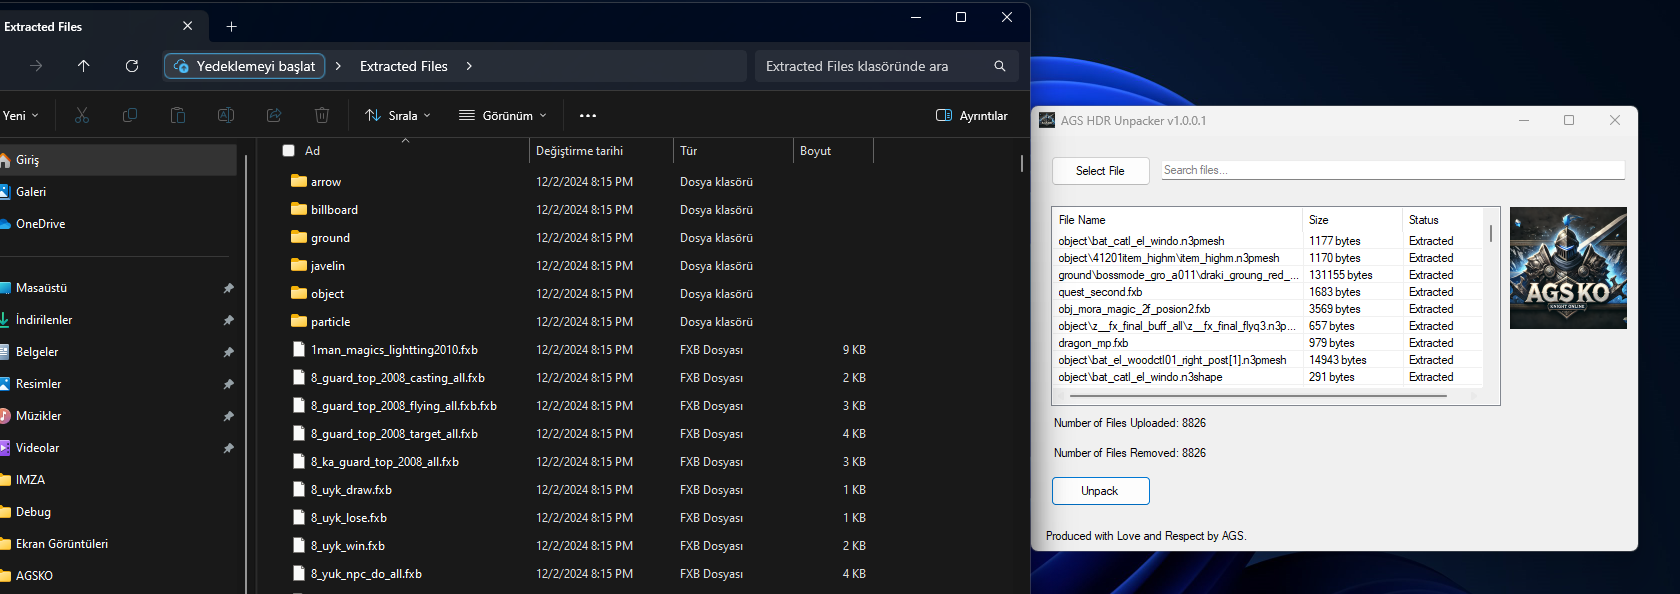Click the Search files input field
This screenshot has width=1680, height=594.
click(1393, 170)
